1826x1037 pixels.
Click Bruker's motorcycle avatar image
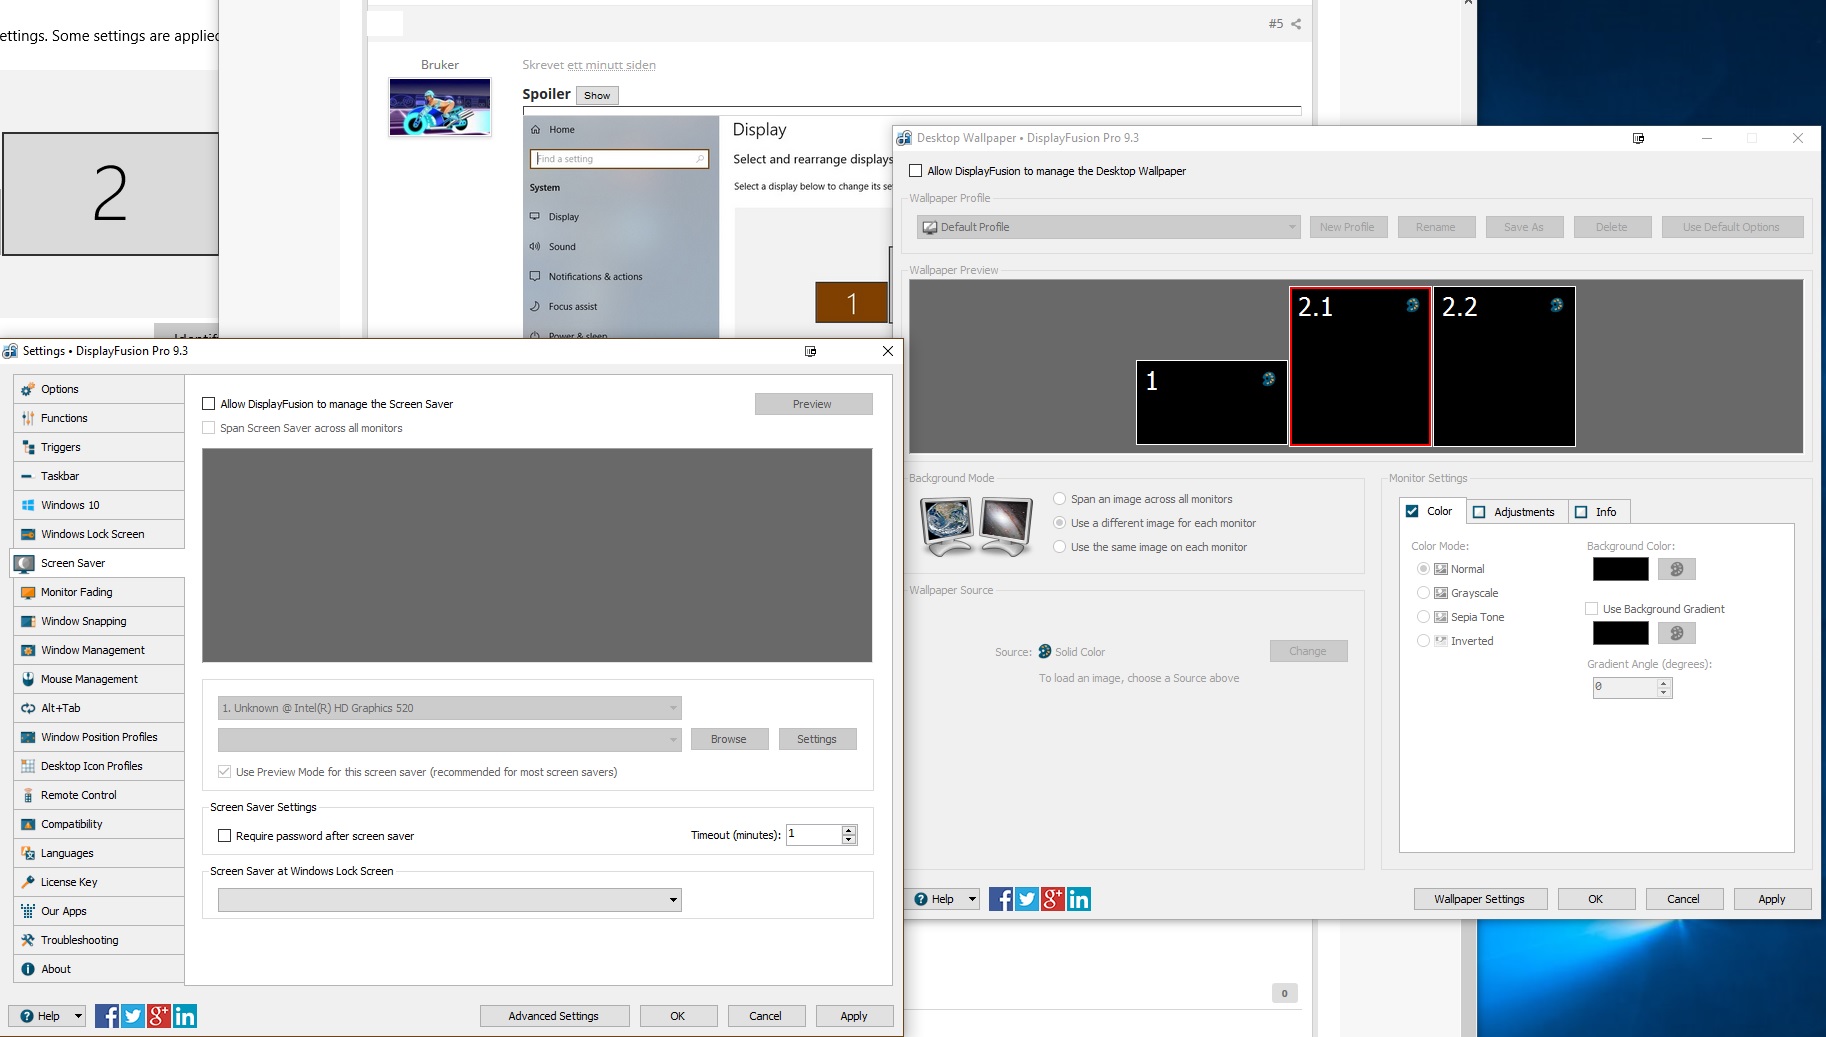(x=440, y=107)
